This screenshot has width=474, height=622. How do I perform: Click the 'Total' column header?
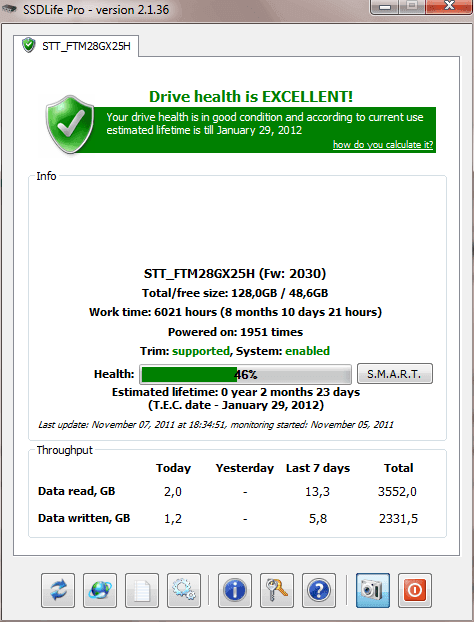tap(398, 468)
